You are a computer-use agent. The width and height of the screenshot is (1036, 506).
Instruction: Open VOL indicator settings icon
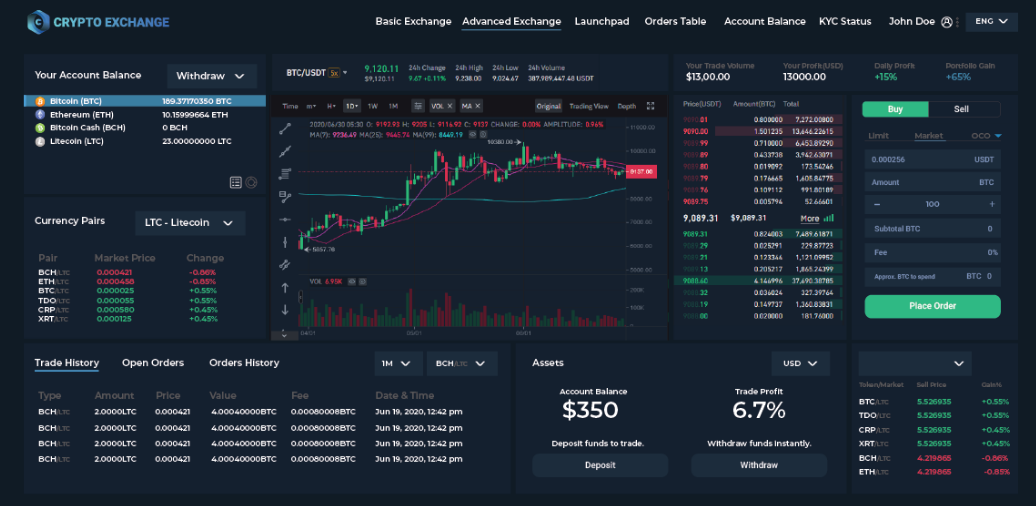tap(363, 281)
